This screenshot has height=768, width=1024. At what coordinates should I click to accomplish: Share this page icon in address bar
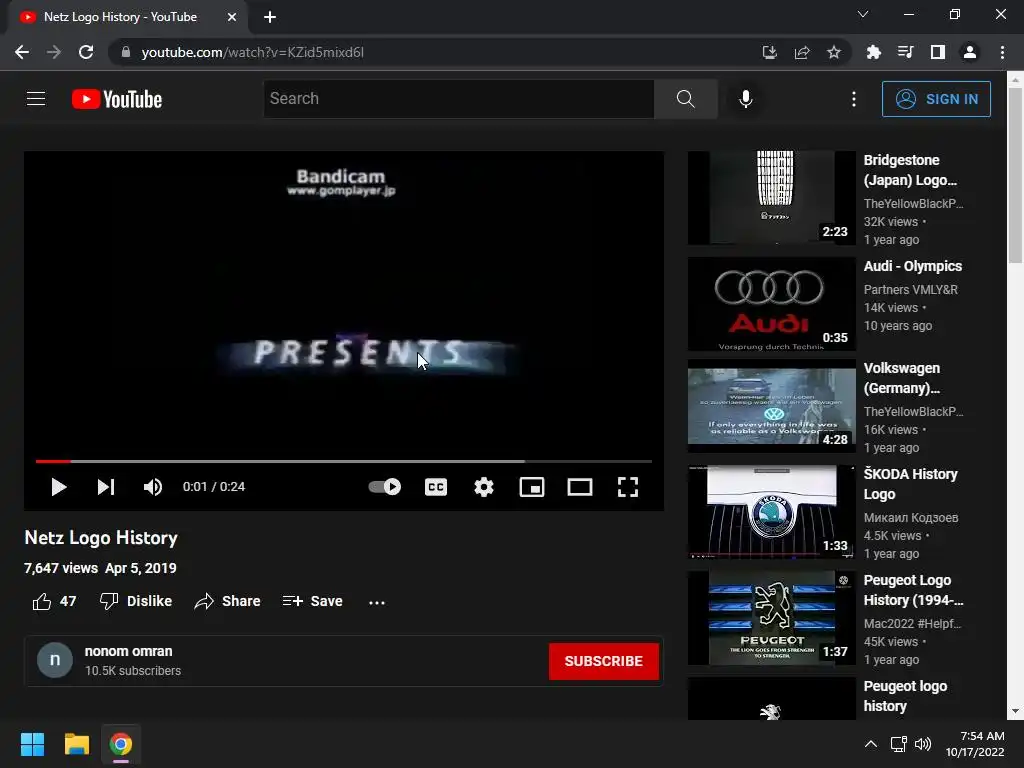click(802, 52)
